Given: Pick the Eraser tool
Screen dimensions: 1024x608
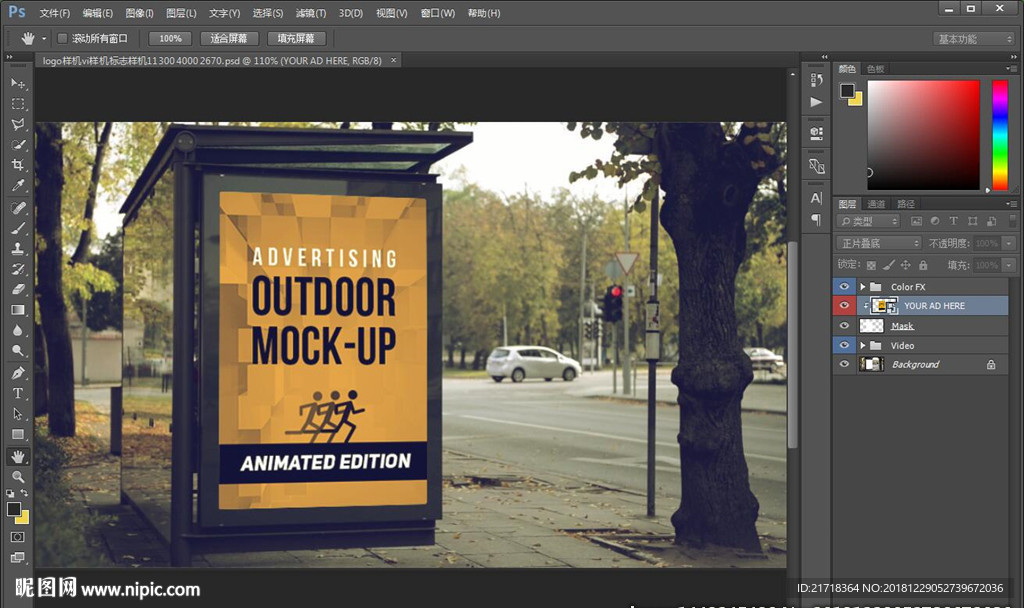Looking at the screenshot, I should (x=18, y=289).
